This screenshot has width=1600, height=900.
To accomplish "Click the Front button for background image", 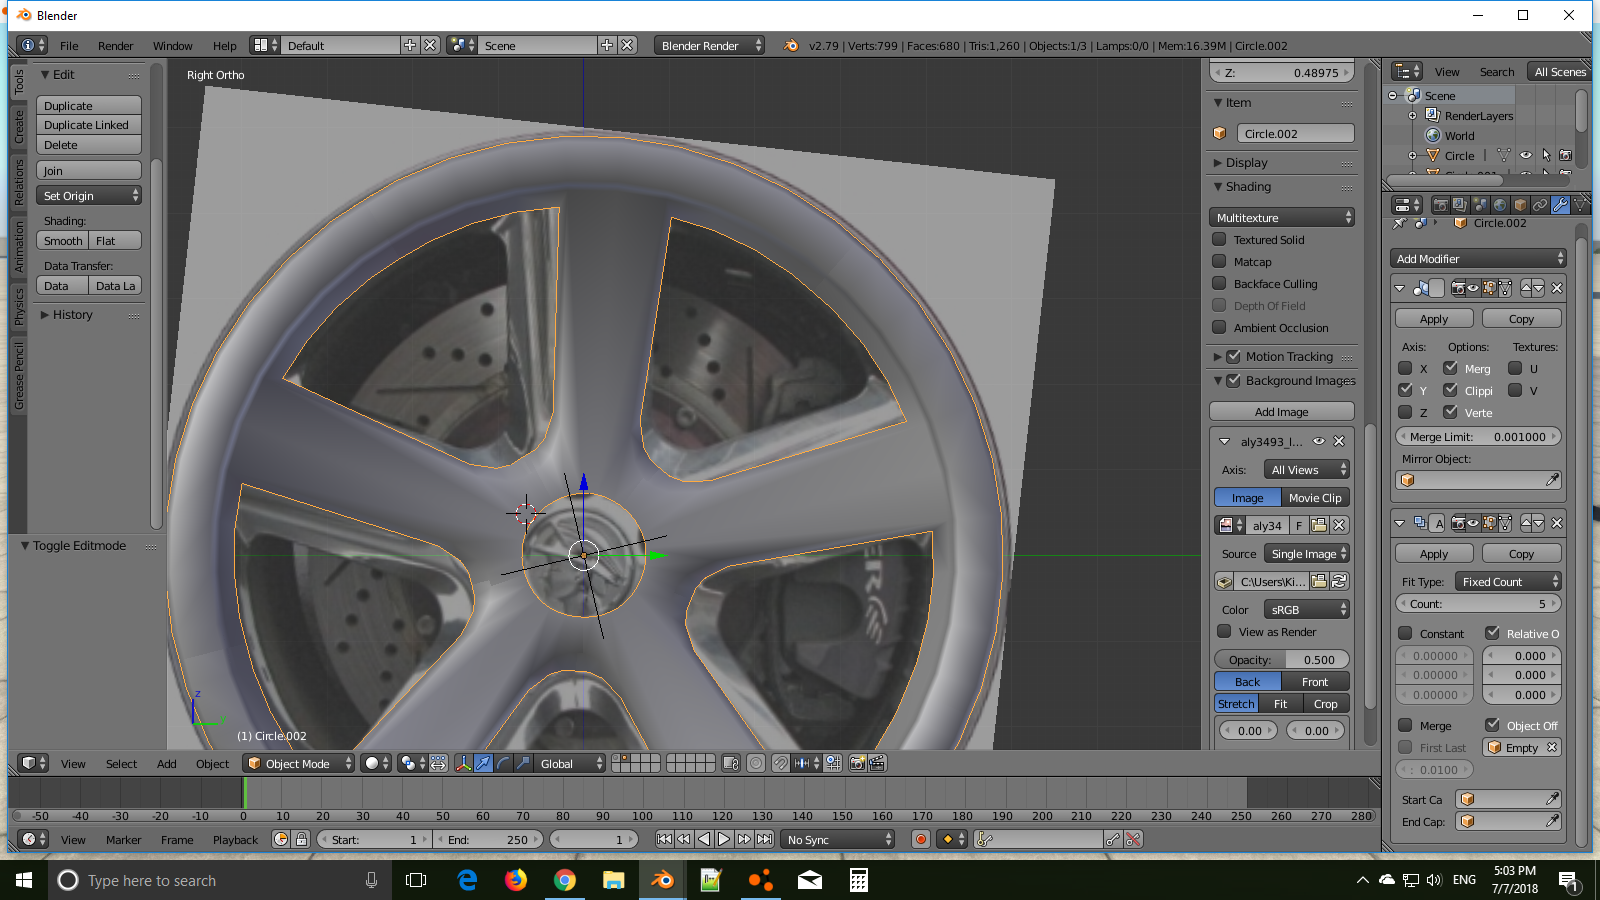I will pyautogui.click(x=1315, y=681).
